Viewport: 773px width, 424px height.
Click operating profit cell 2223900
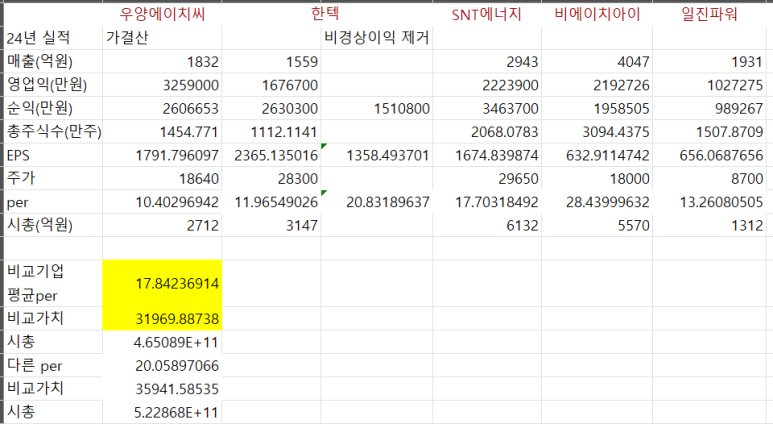click(487, 85)
